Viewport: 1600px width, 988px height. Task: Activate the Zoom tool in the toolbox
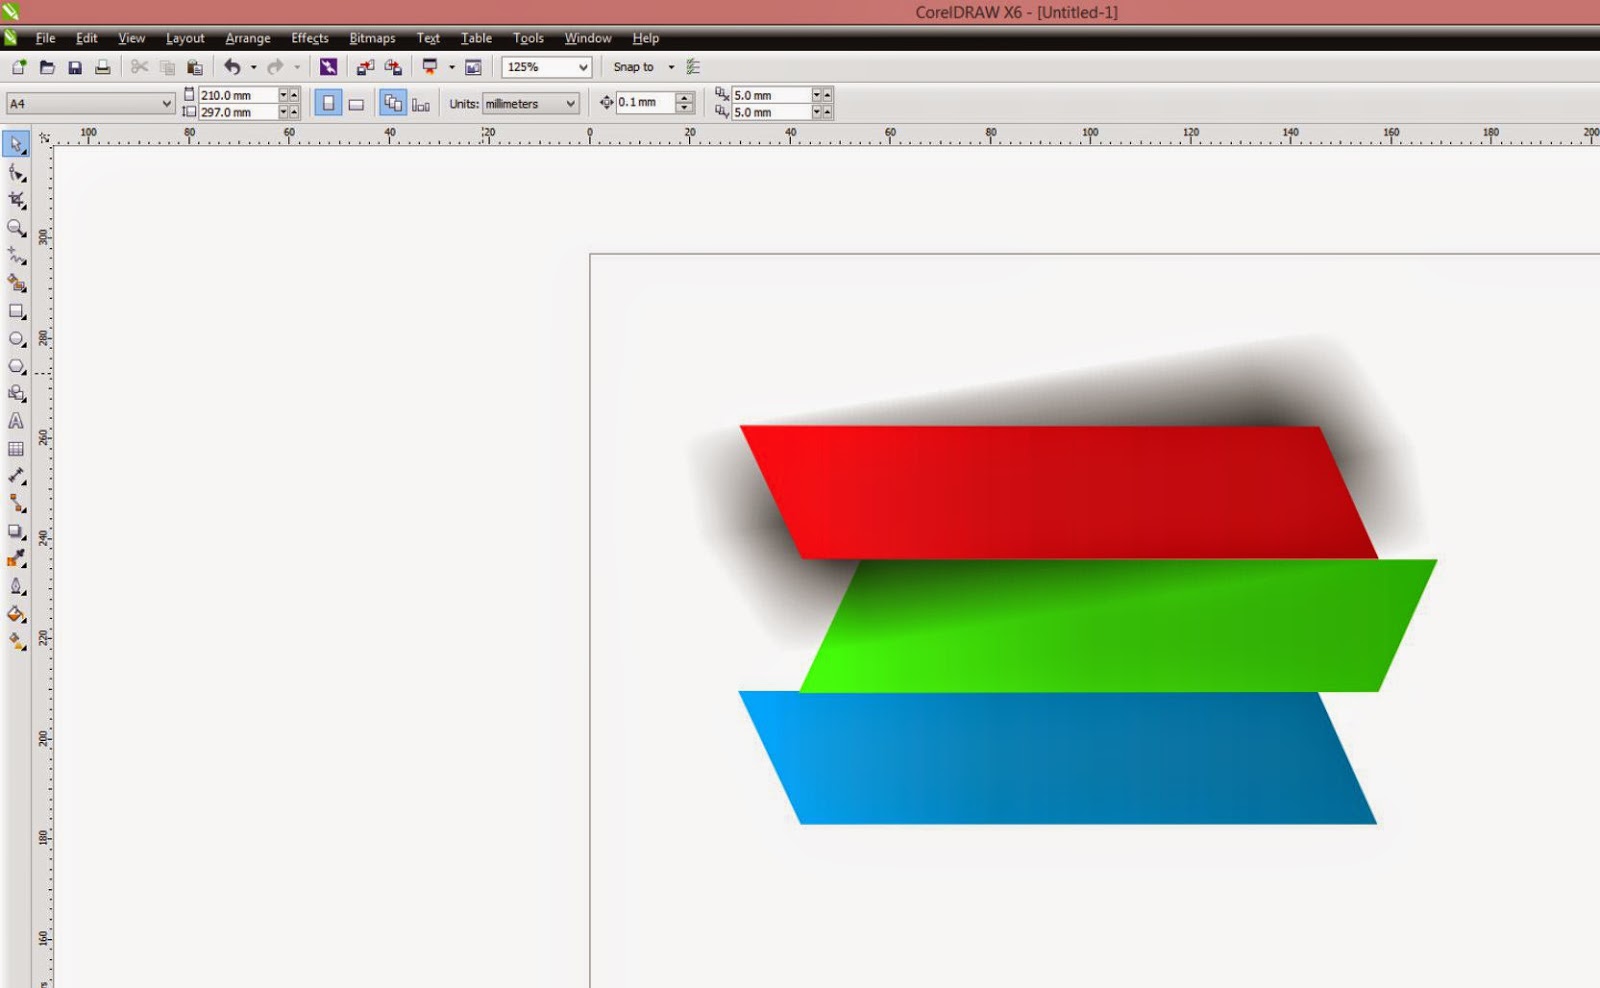(16, 228)
